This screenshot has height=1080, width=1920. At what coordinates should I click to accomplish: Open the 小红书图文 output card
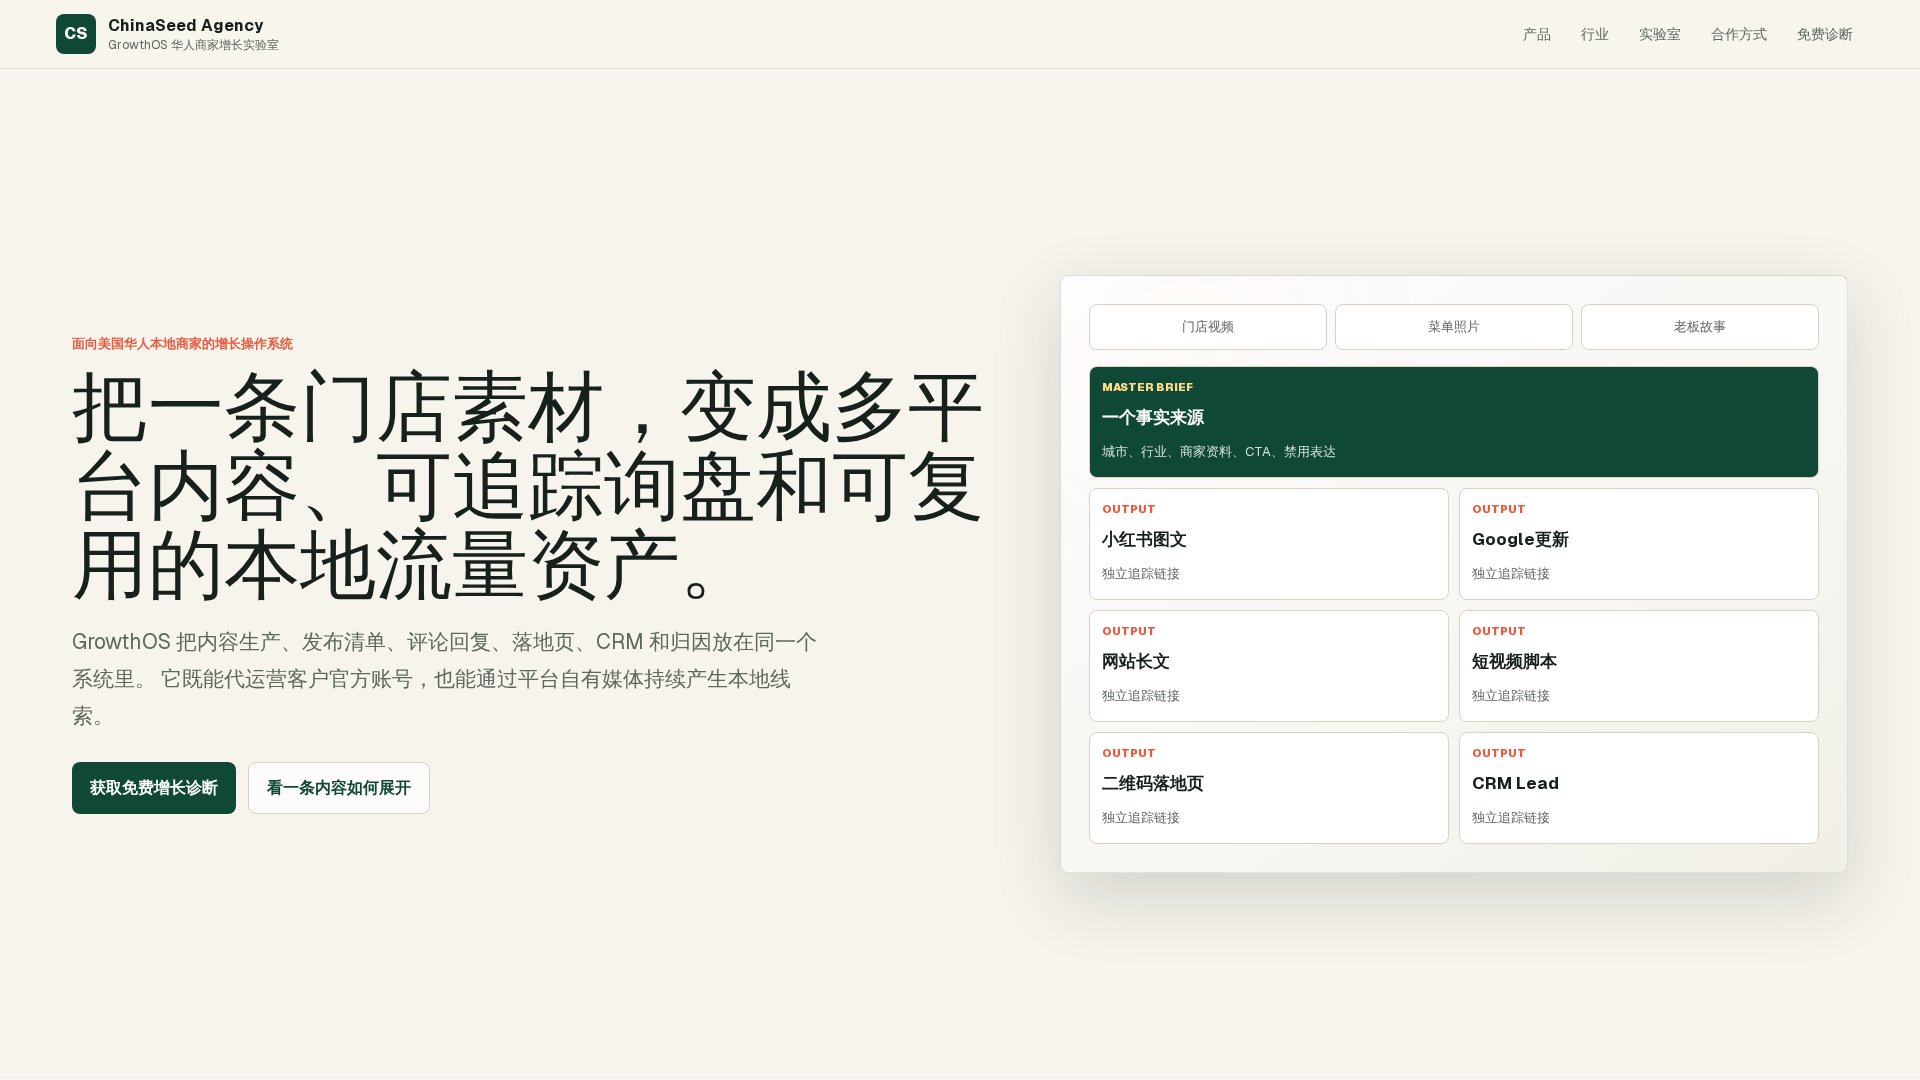(1269, 544)
